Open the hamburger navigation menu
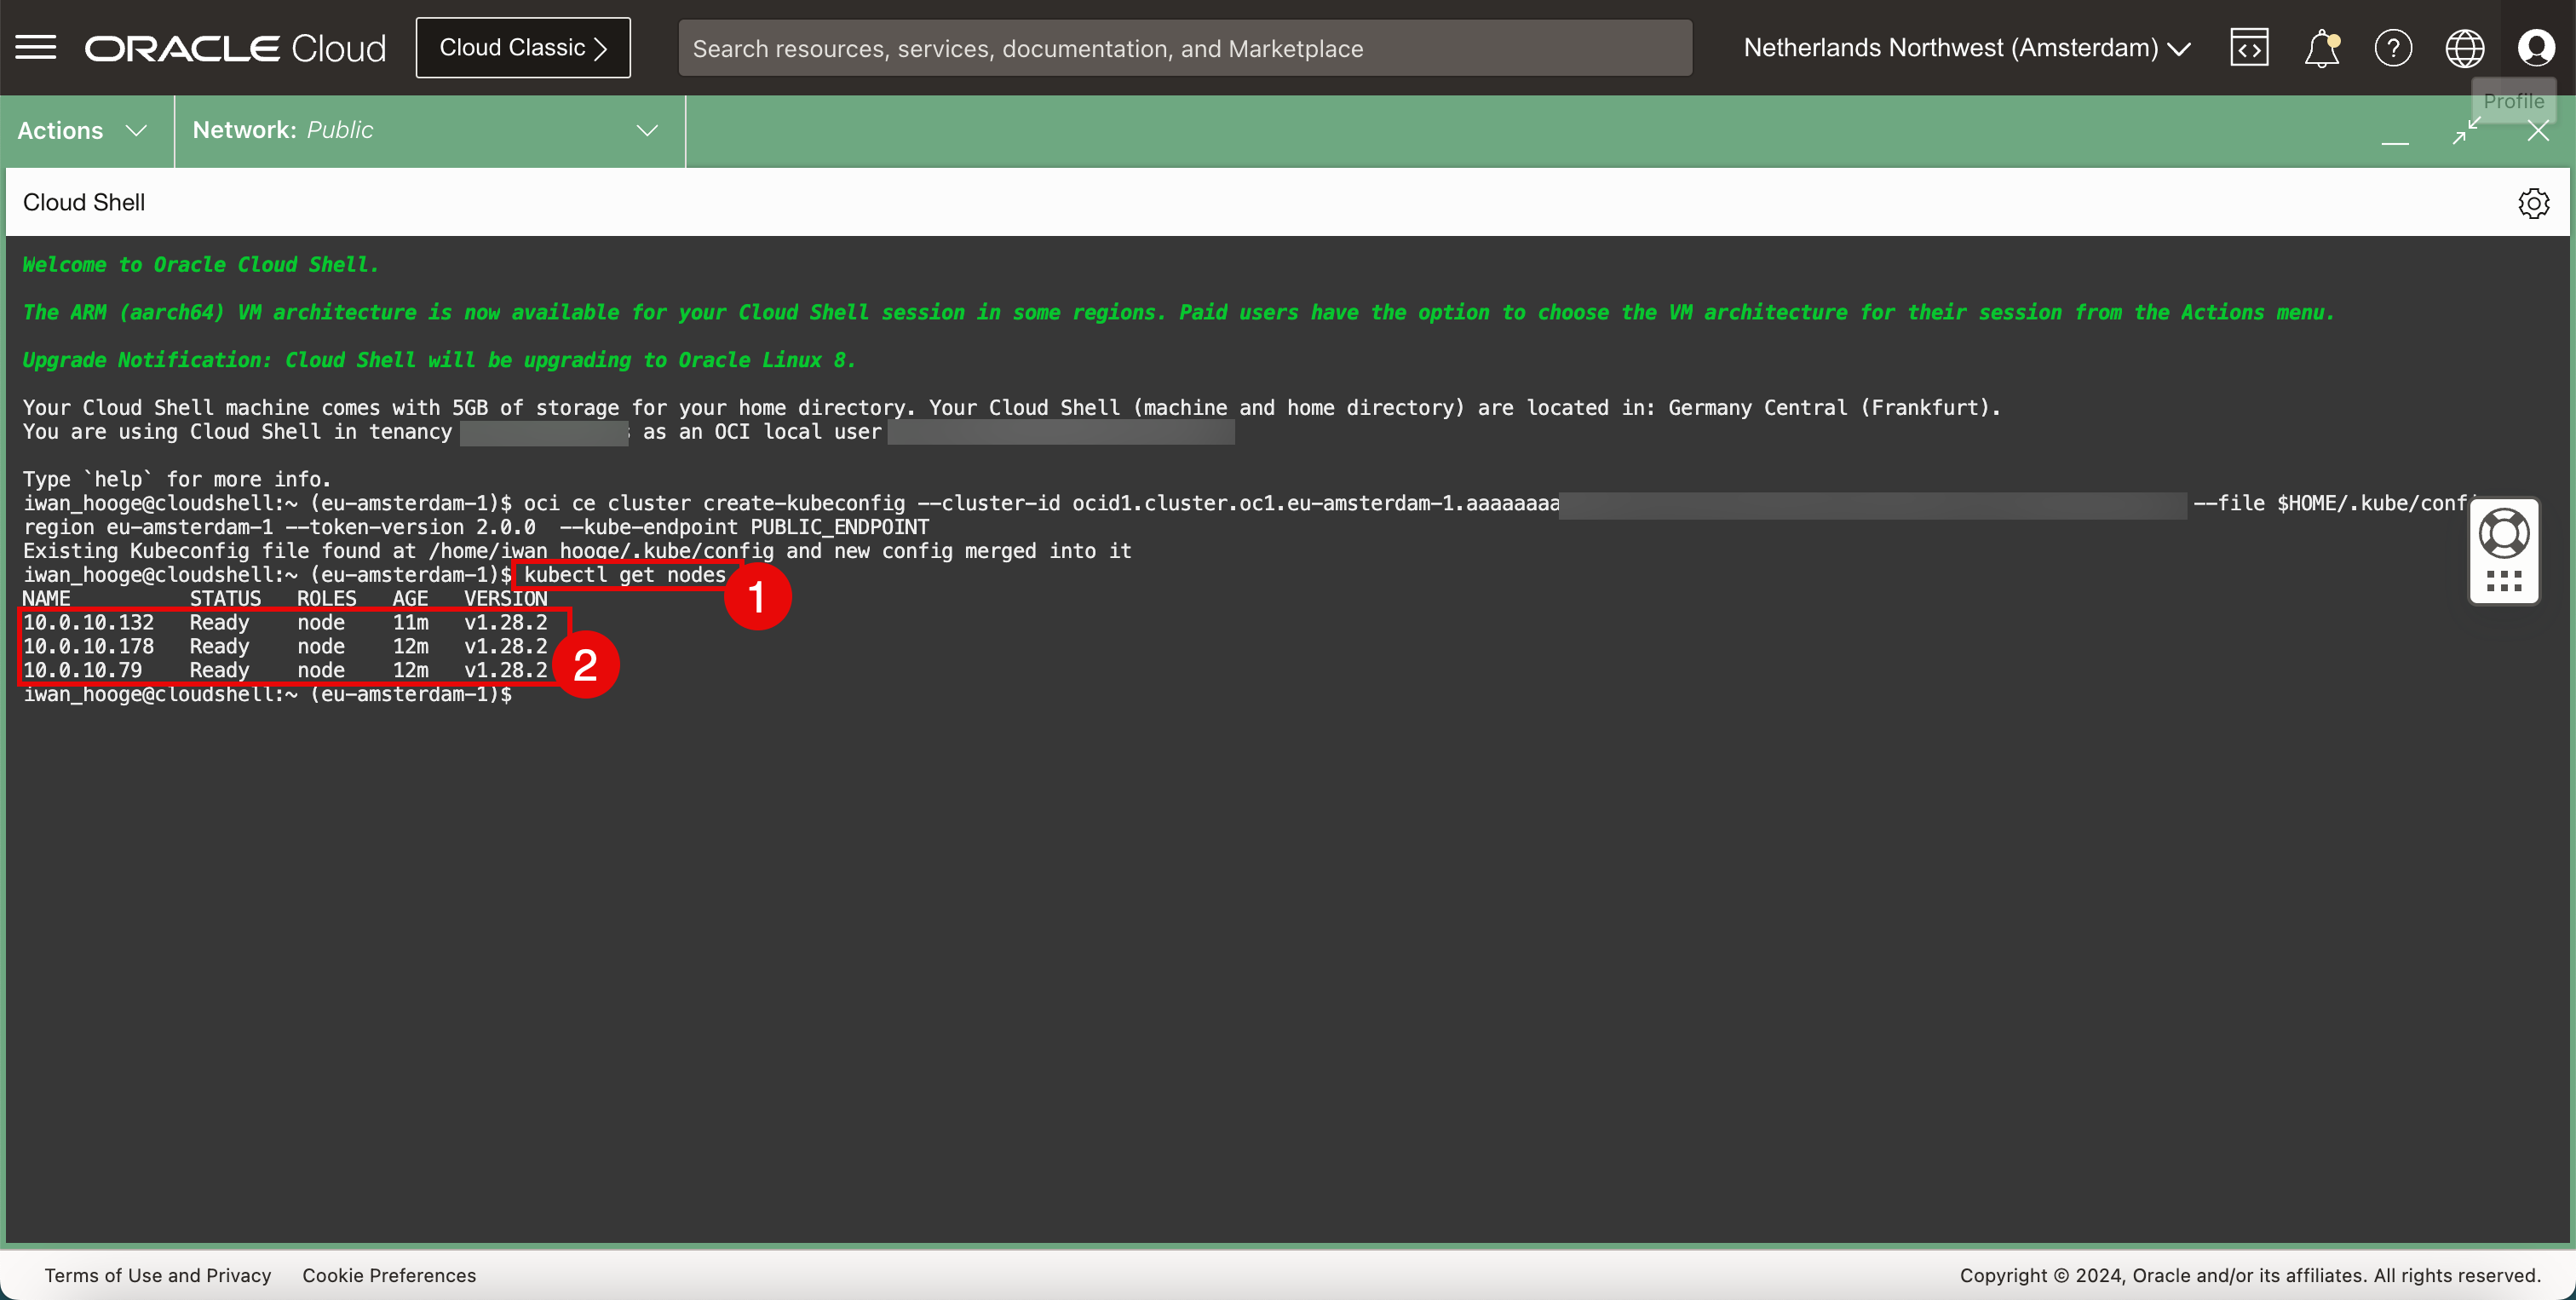Viewport: 2576px width, 1300px height. [x=36, y=47]
